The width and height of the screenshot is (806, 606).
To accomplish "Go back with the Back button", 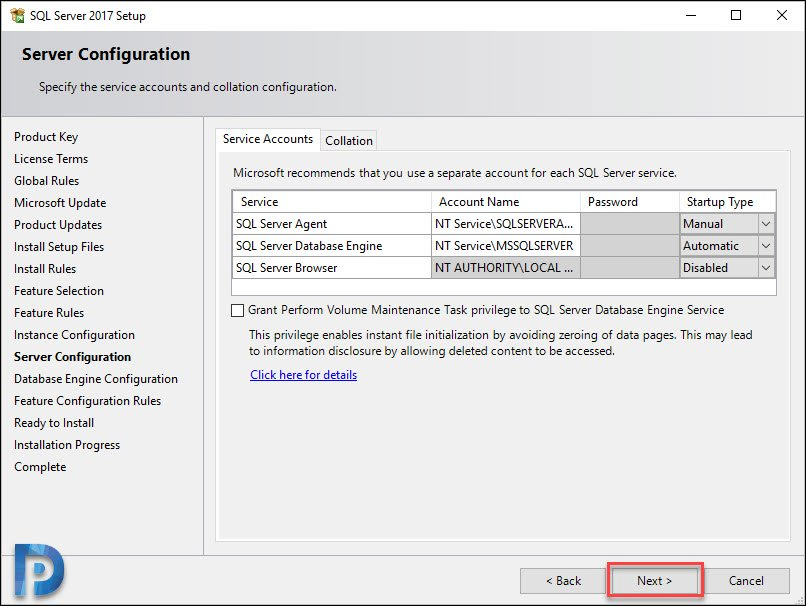I will pyautogui.click(x=563, y=581).
